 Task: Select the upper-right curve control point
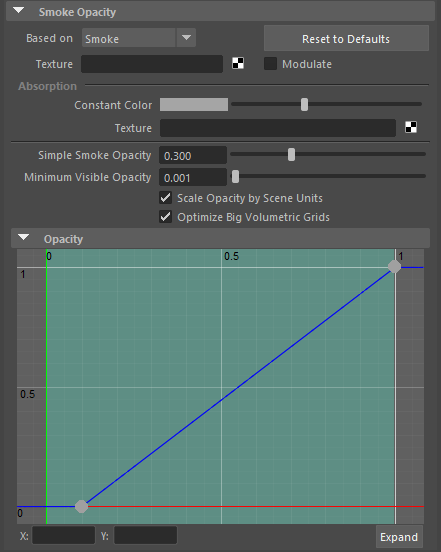coord(394,267)
